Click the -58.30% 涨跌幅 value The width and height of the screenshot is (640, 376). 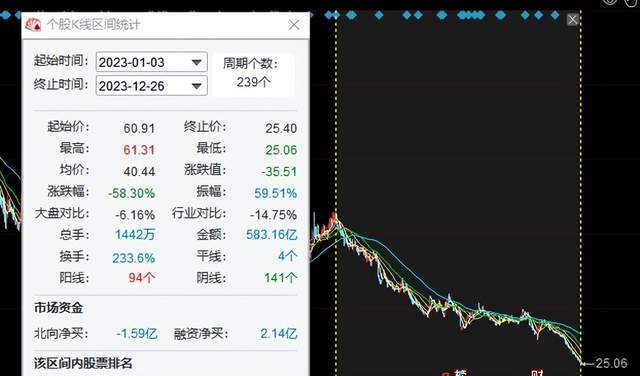pyautogui.click(x=131, y=193)
